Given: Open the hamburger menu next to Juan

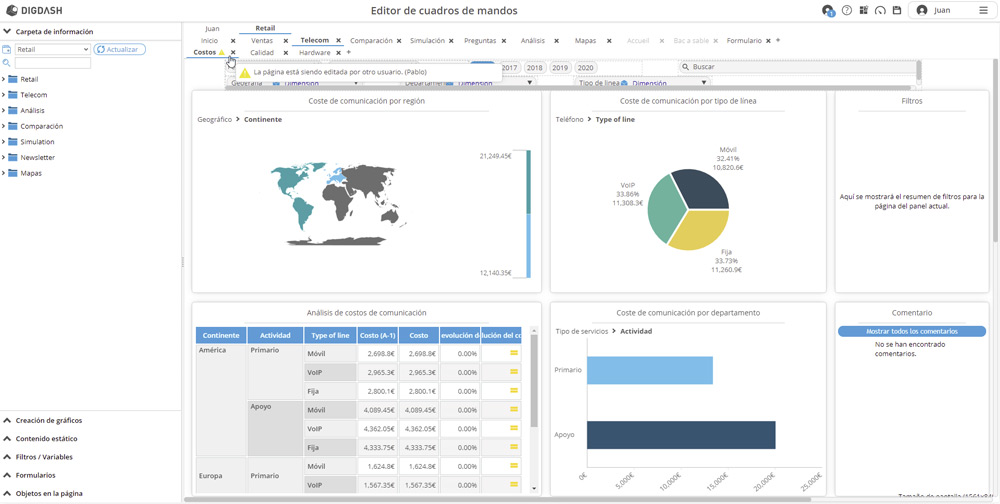Looking at the screenshot, I should (x=983, y=10).
